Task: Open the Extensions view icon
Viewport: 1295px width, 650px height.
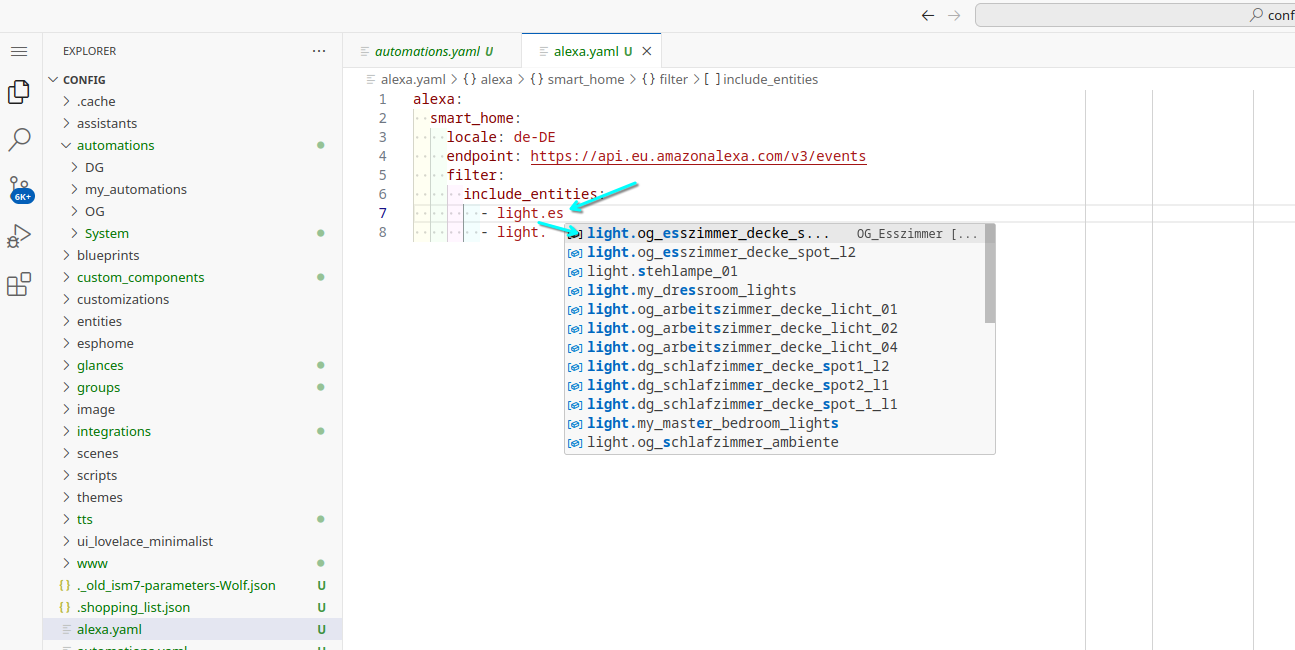Action: pyautogui.click(x=19, y=285)
